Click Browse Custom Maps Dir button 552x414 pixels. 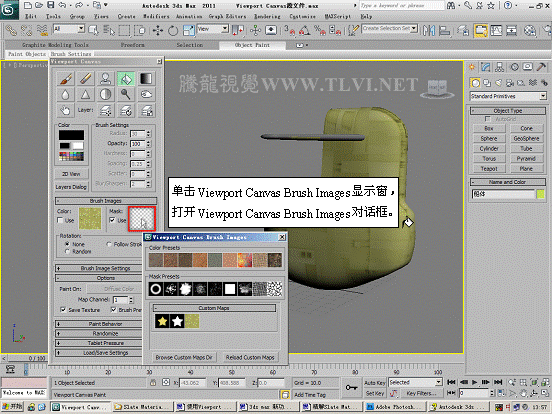tap(184, 357)
